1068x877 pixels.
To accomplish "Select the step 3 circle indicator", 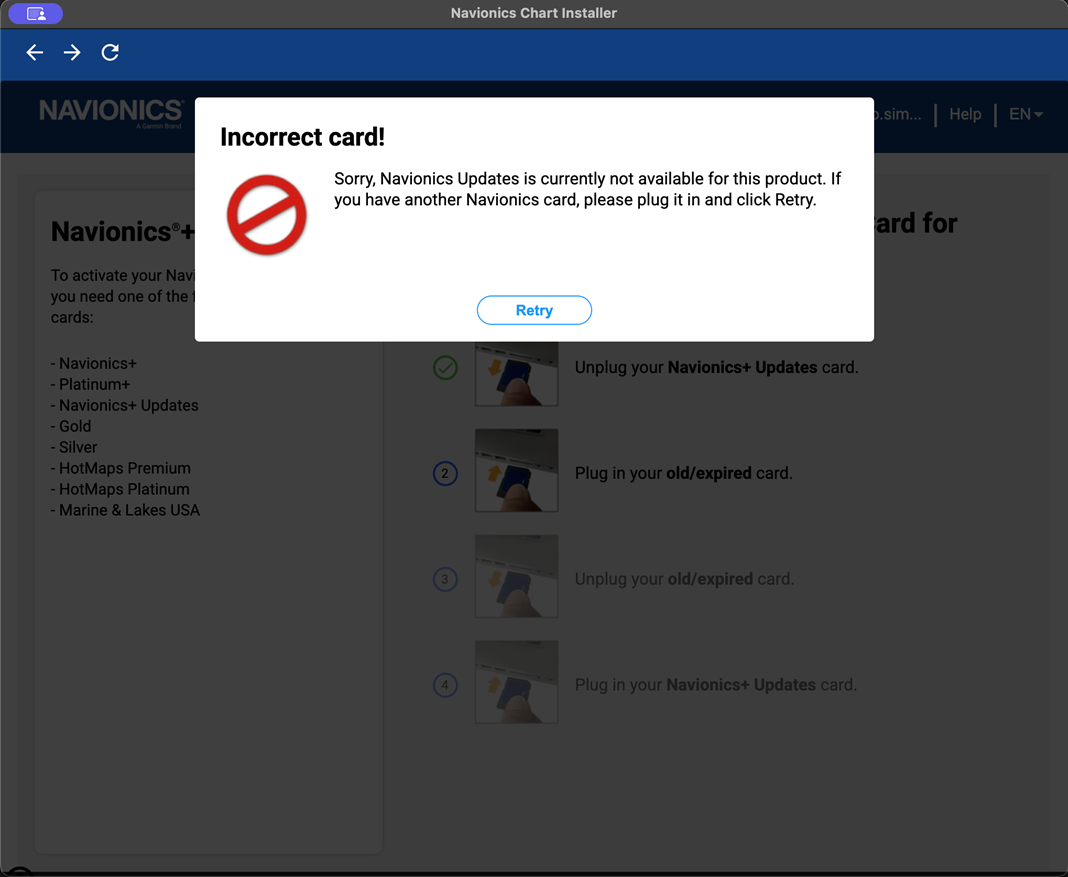I will 445,579.
